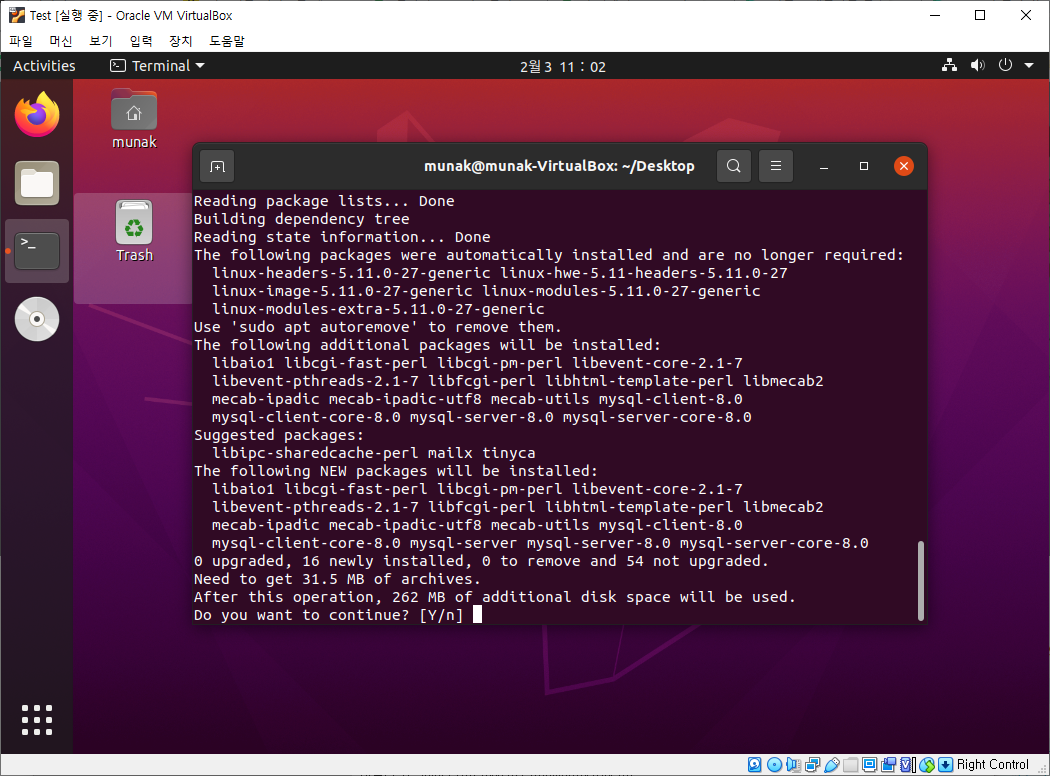
Task: Click the CPU virtualization V status icon
Action: pyautogui.click(x=907, y=764)
